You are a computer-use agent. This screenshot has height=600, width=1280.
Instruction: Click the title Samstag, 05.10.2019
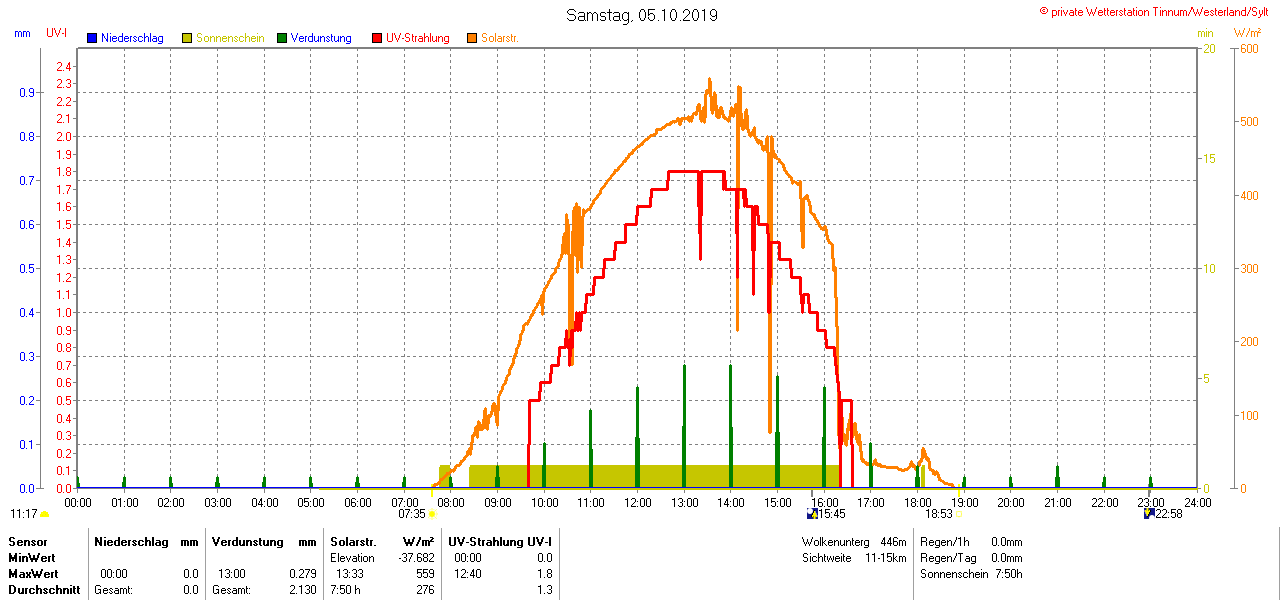click(641, 15)
